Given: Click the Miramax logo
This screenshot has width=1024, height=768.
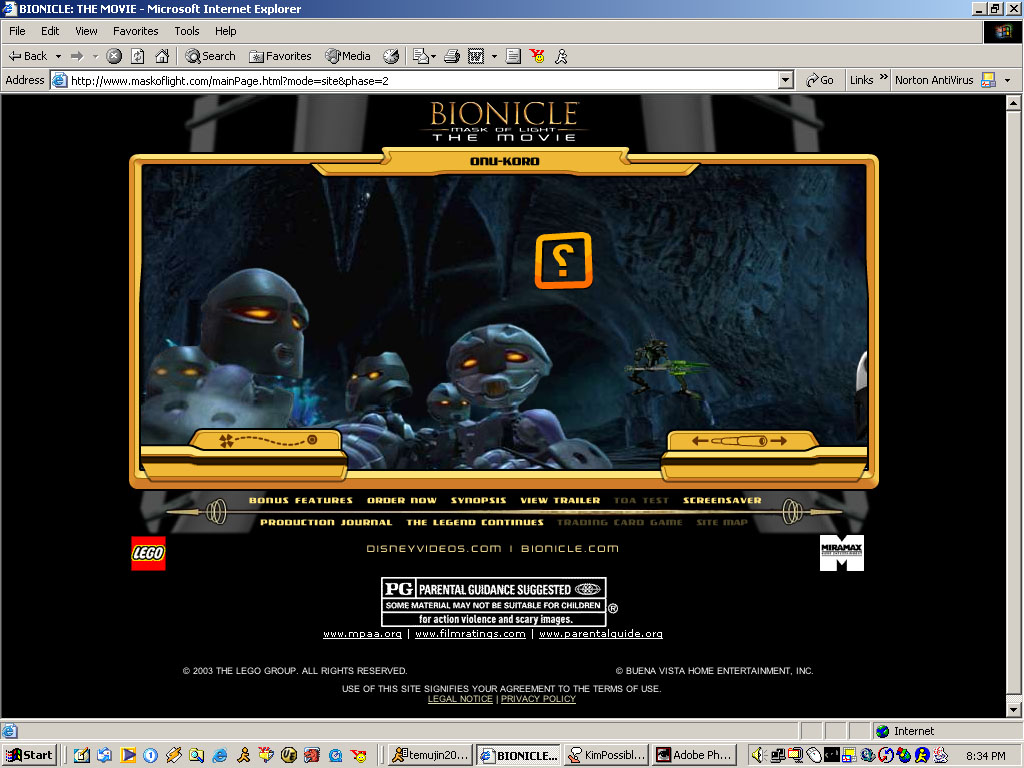Looking at the screenshot, I should (x=841, y=553).
